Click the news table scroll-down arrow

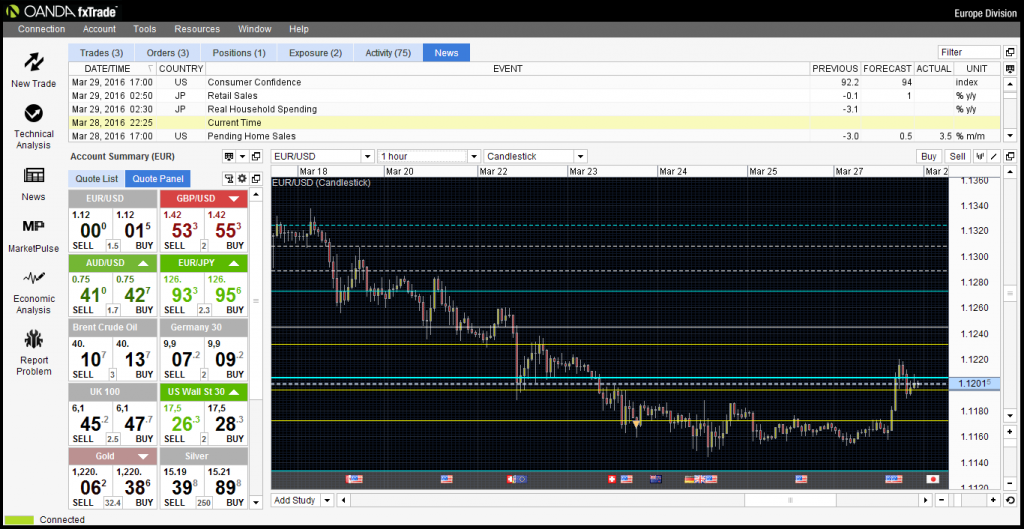pos(1010,136)
